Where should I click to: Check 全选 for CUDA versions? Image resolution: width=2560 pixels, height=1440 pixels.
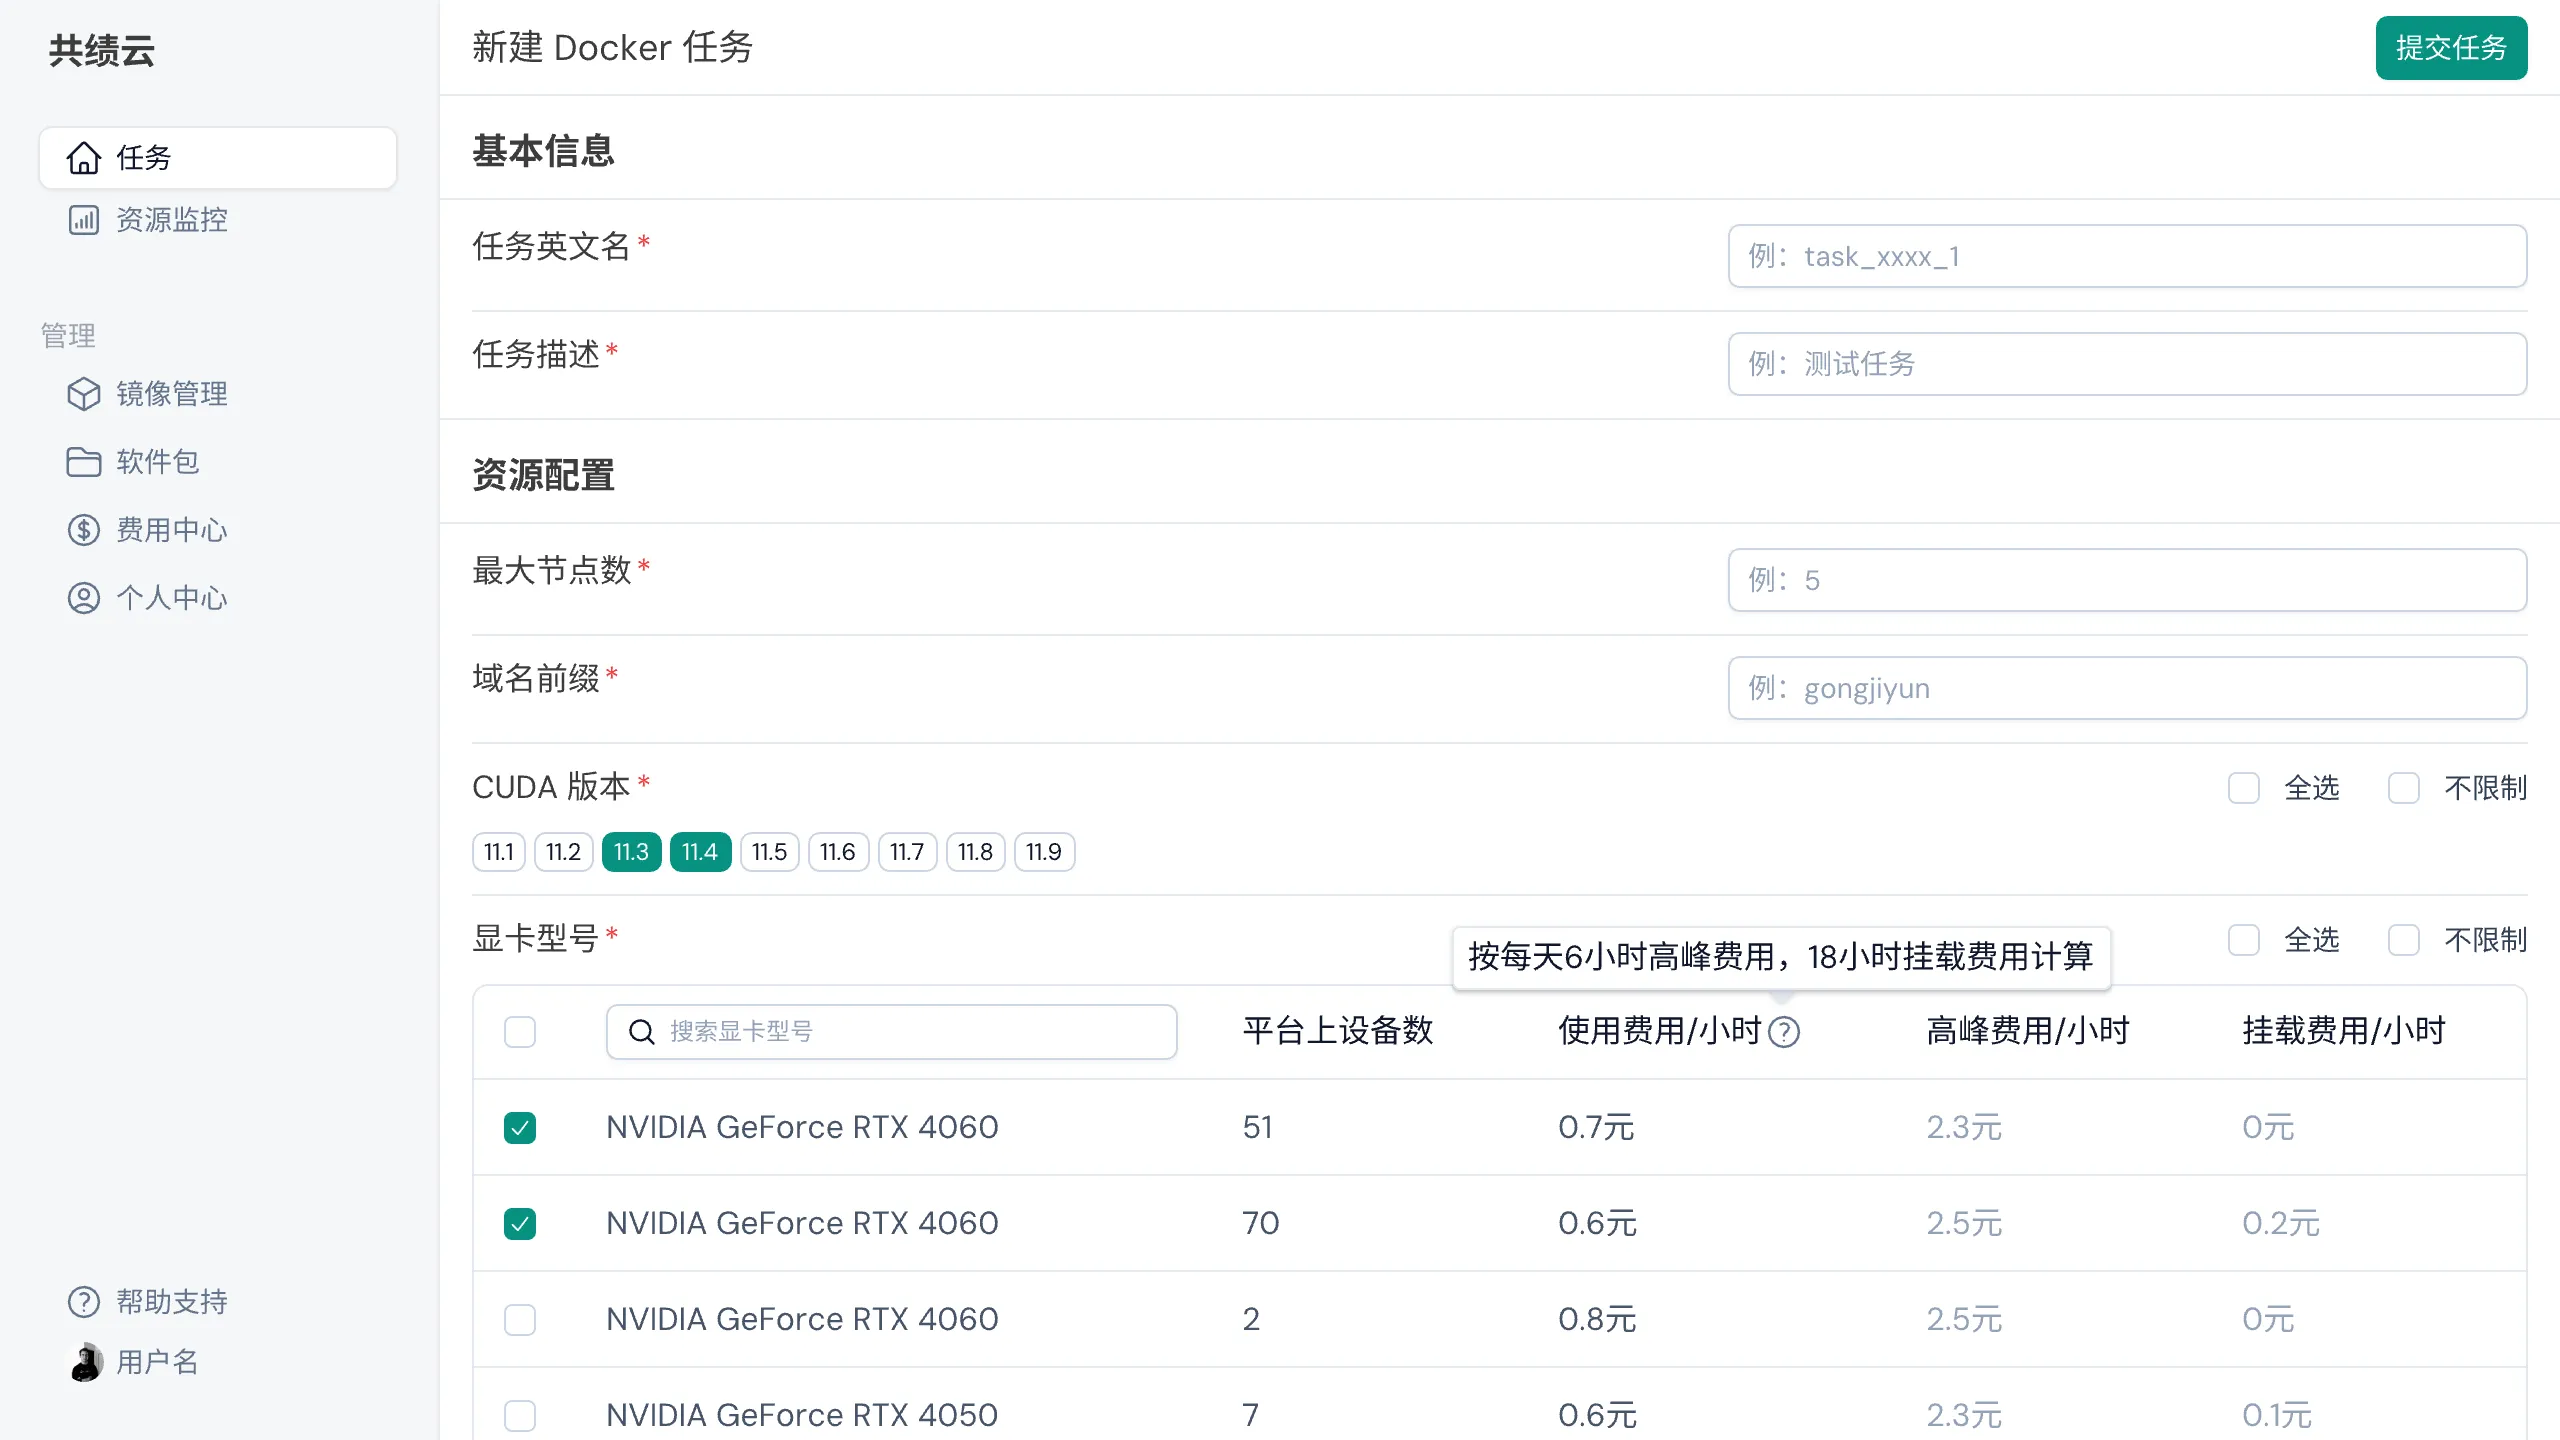pyautogui.click(x=2244, y=788)
